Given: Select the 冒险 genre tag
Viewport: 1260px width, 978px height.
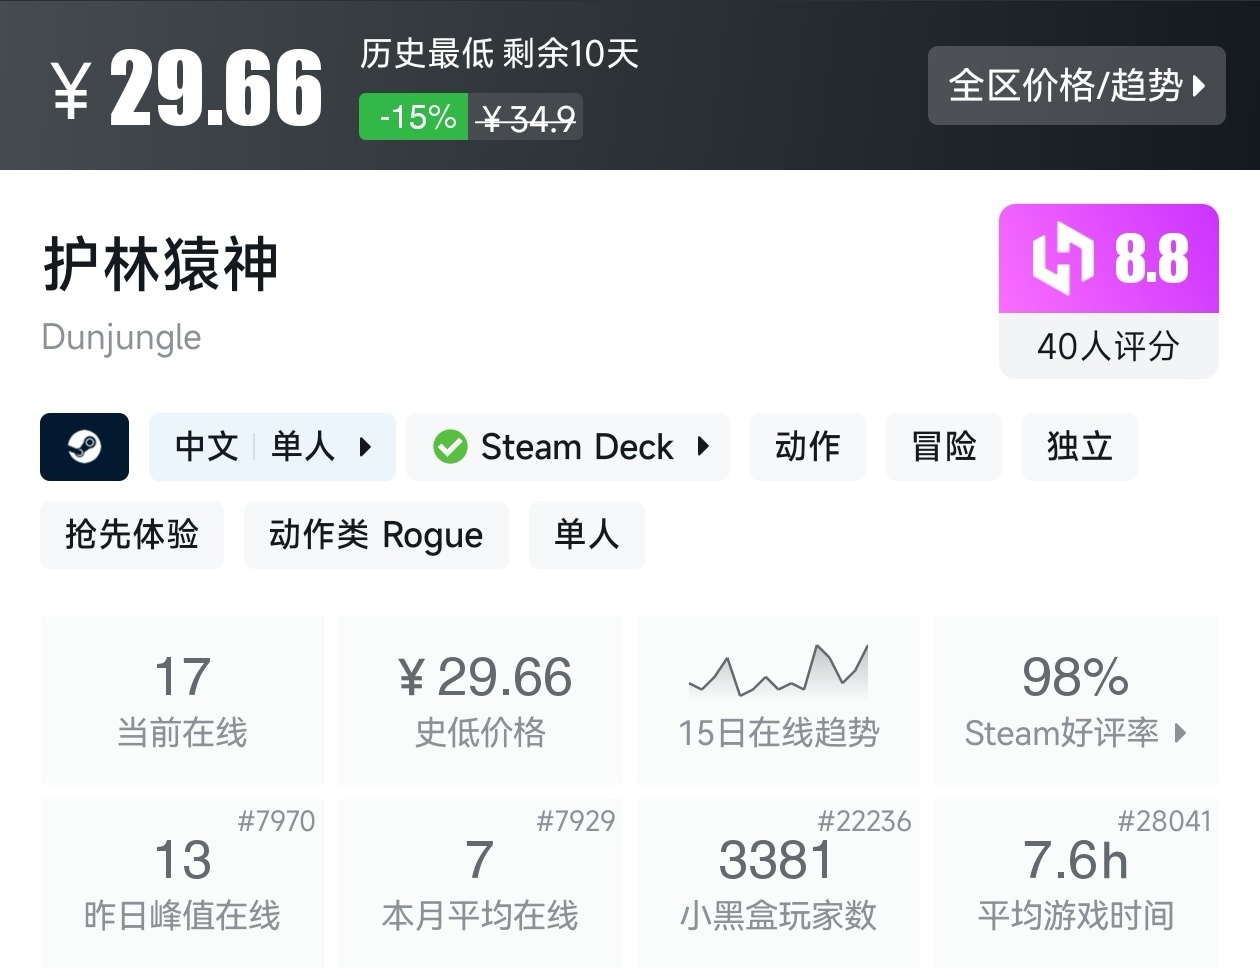Looking at the screenshot, I should pos(943,446).
